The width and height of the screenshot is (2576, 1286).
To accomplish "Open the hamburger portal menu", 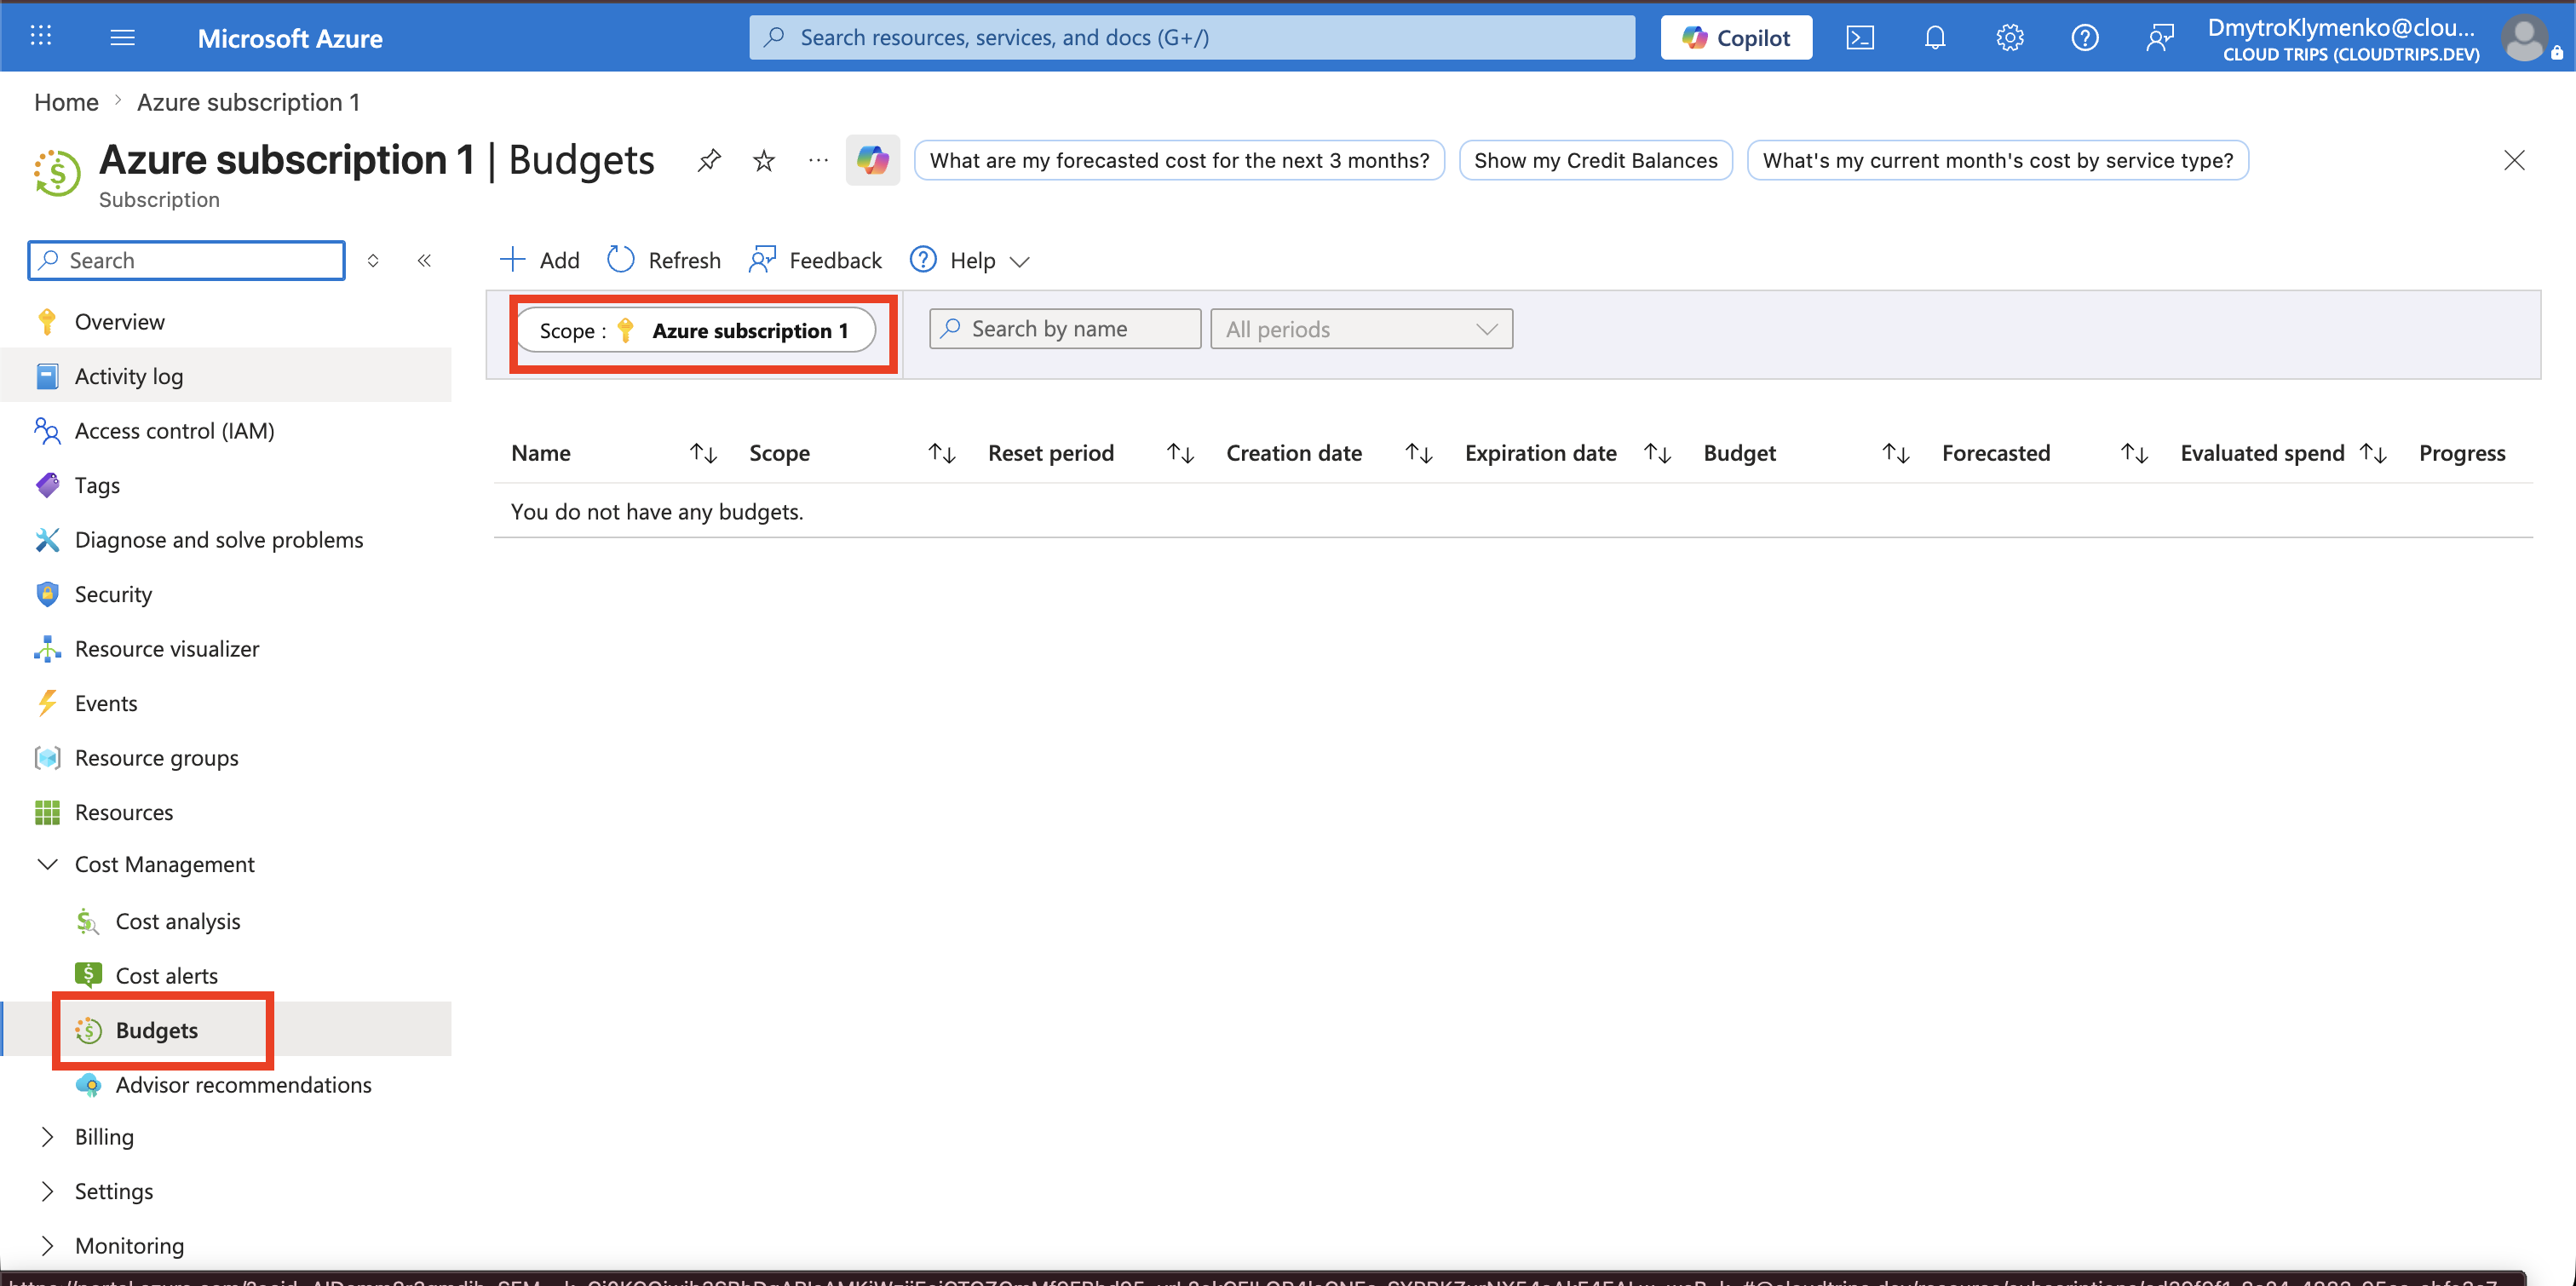I will pyautogui.click(x=122, y=37).
